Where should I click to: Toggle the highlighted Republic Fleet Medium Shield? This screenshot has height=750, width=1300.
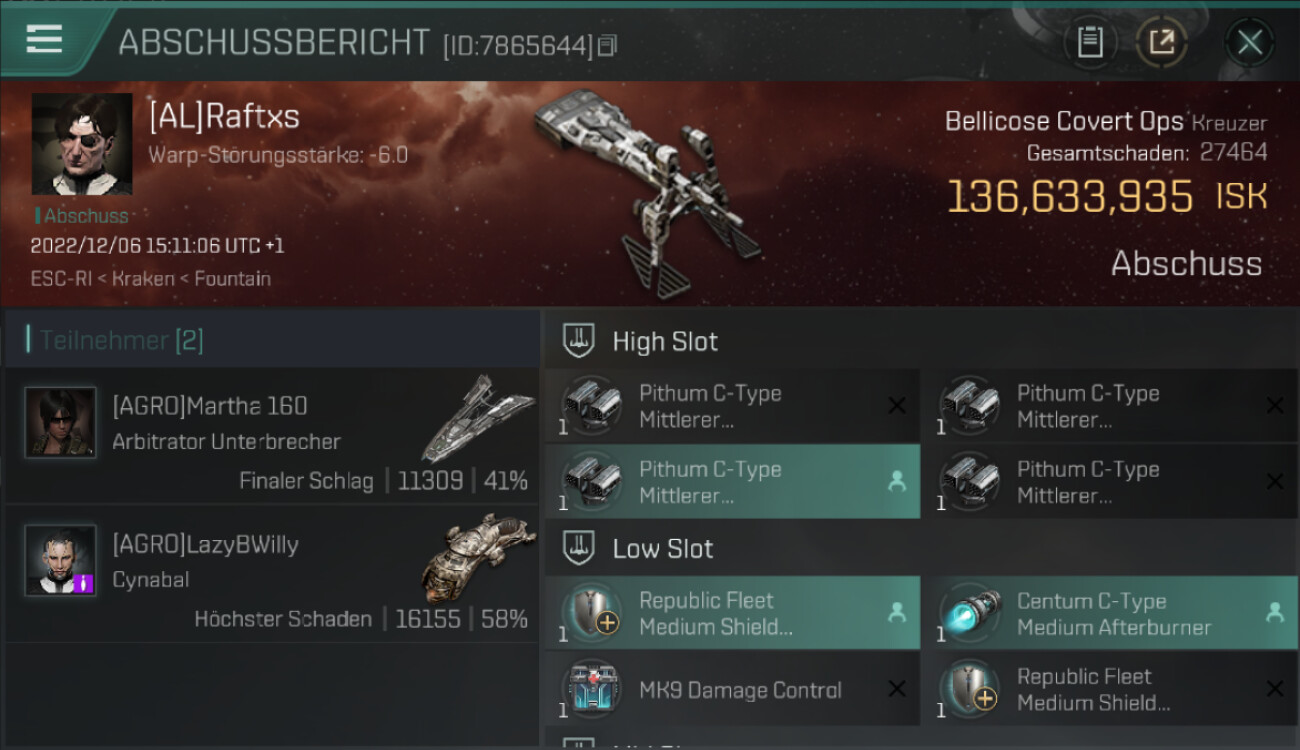(732, 613)
